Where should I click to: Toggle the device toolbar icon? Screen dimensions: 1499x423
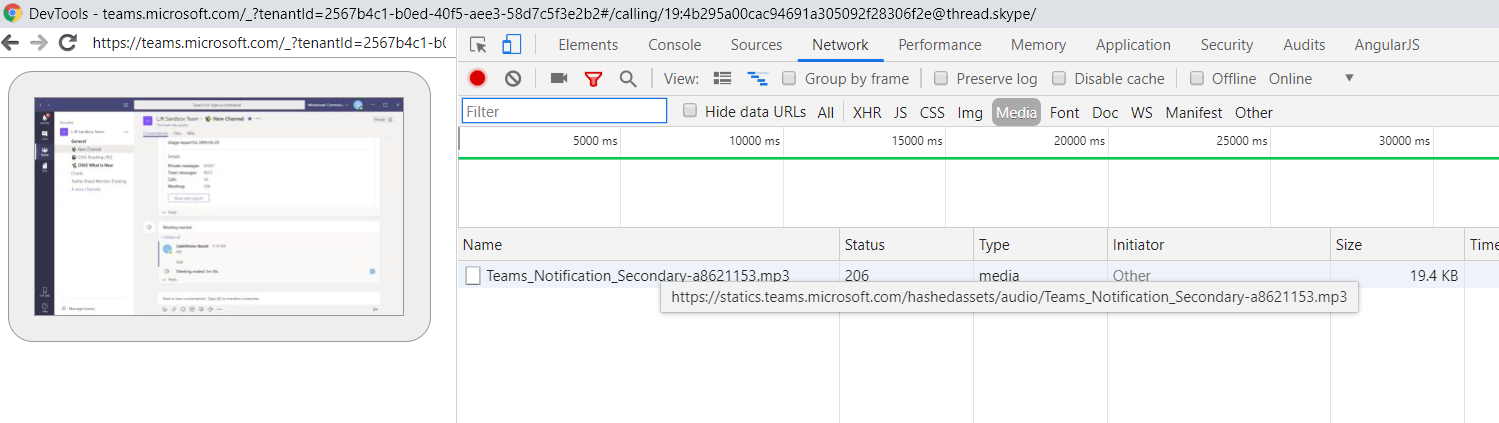(x=512, y=45)
